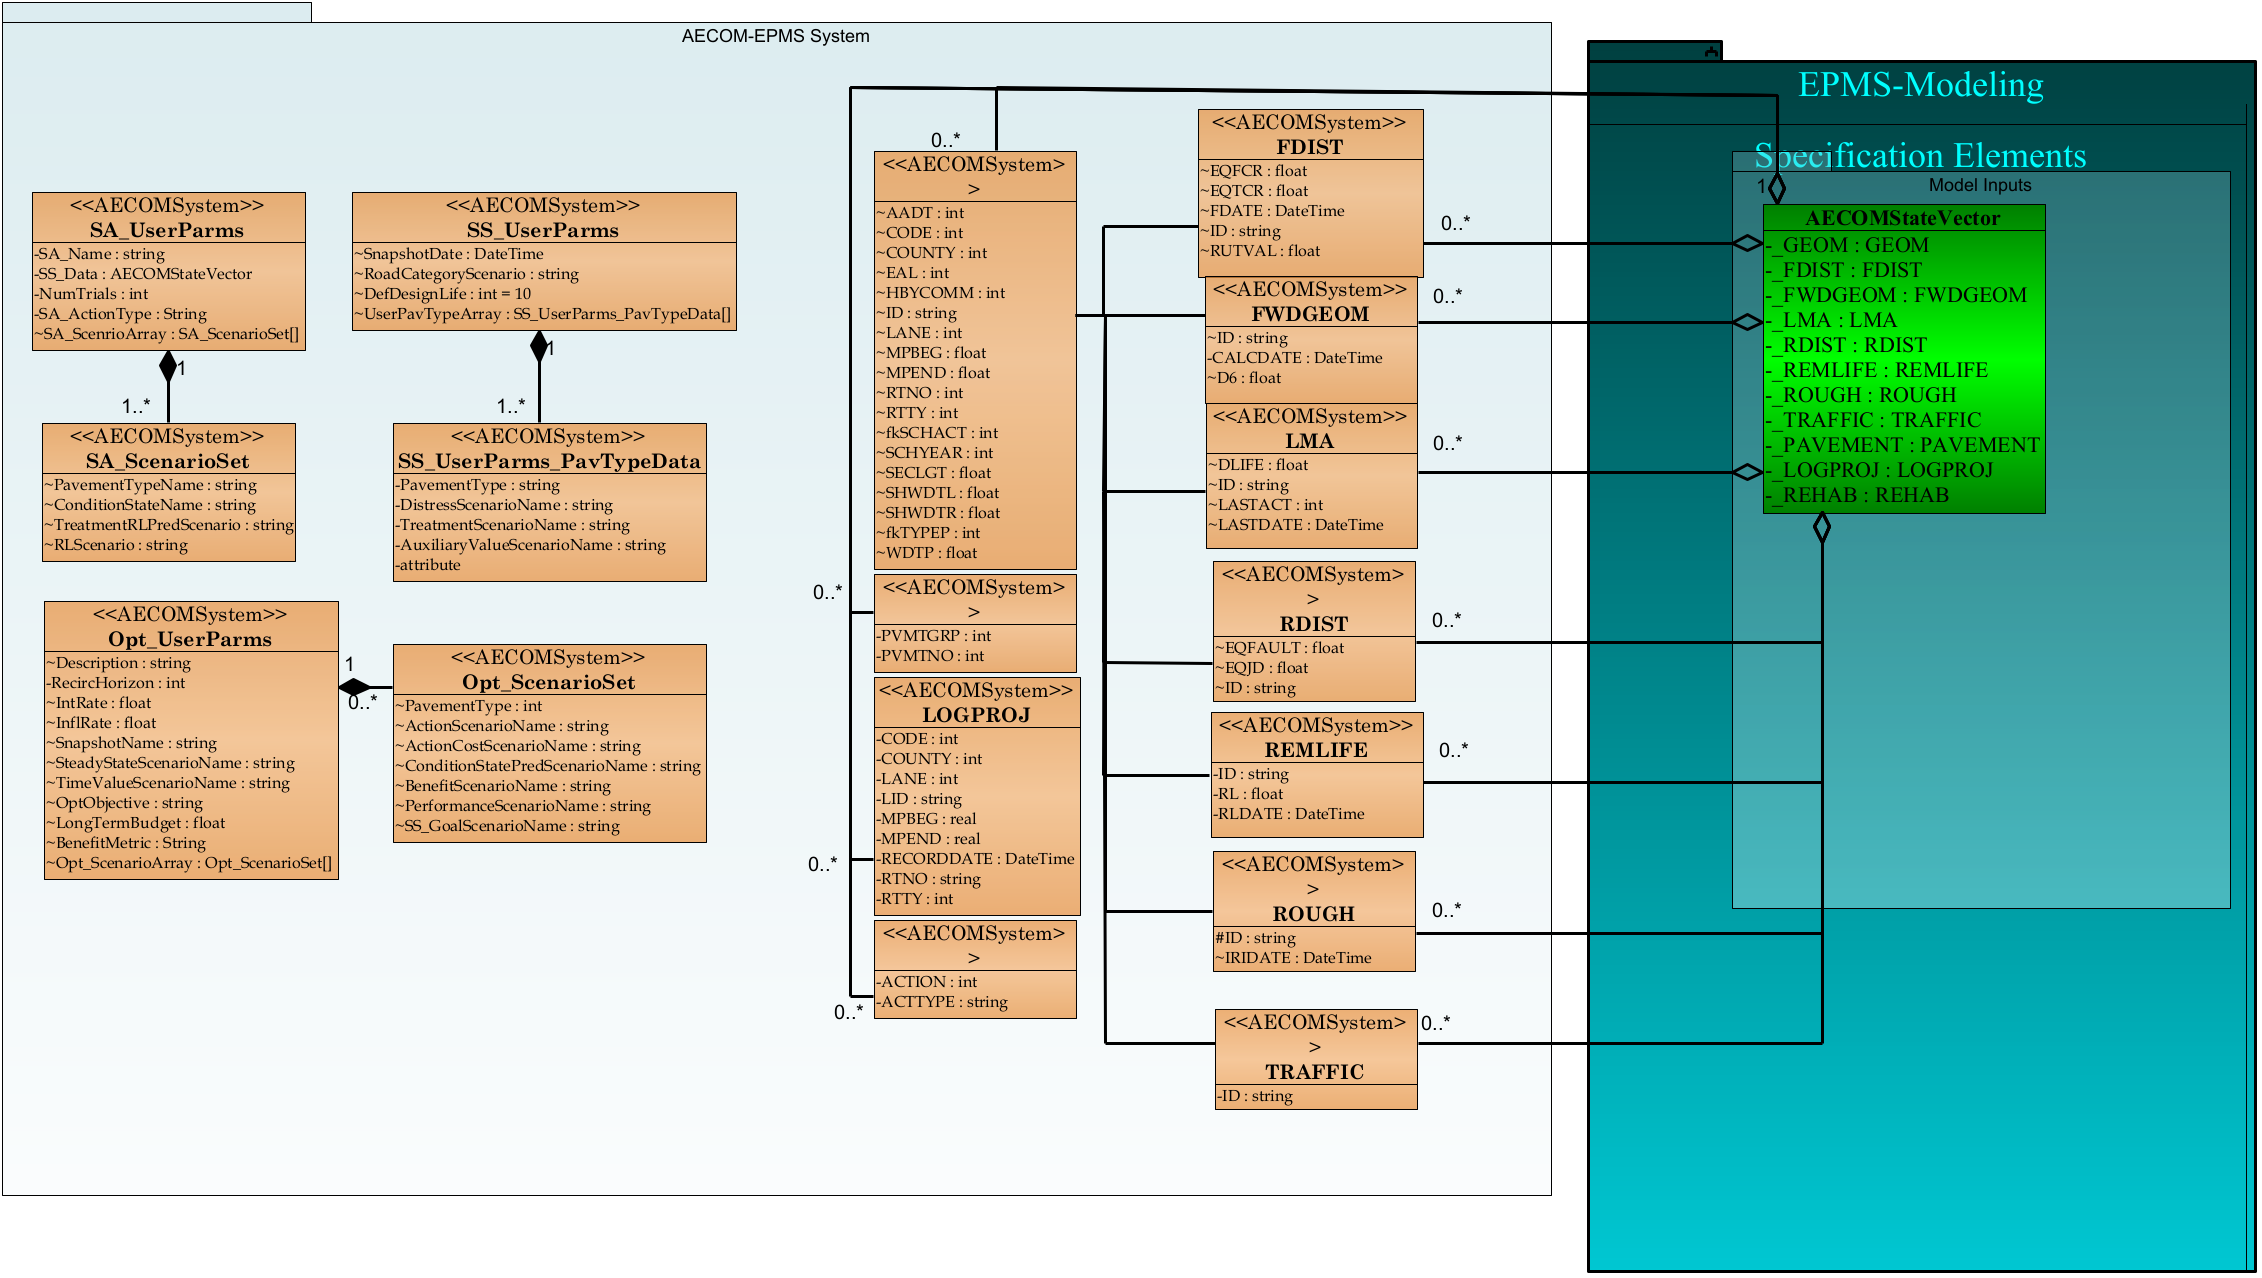
Task: Select the REMLIFE class title
Action: click(x=1316, y=750)
